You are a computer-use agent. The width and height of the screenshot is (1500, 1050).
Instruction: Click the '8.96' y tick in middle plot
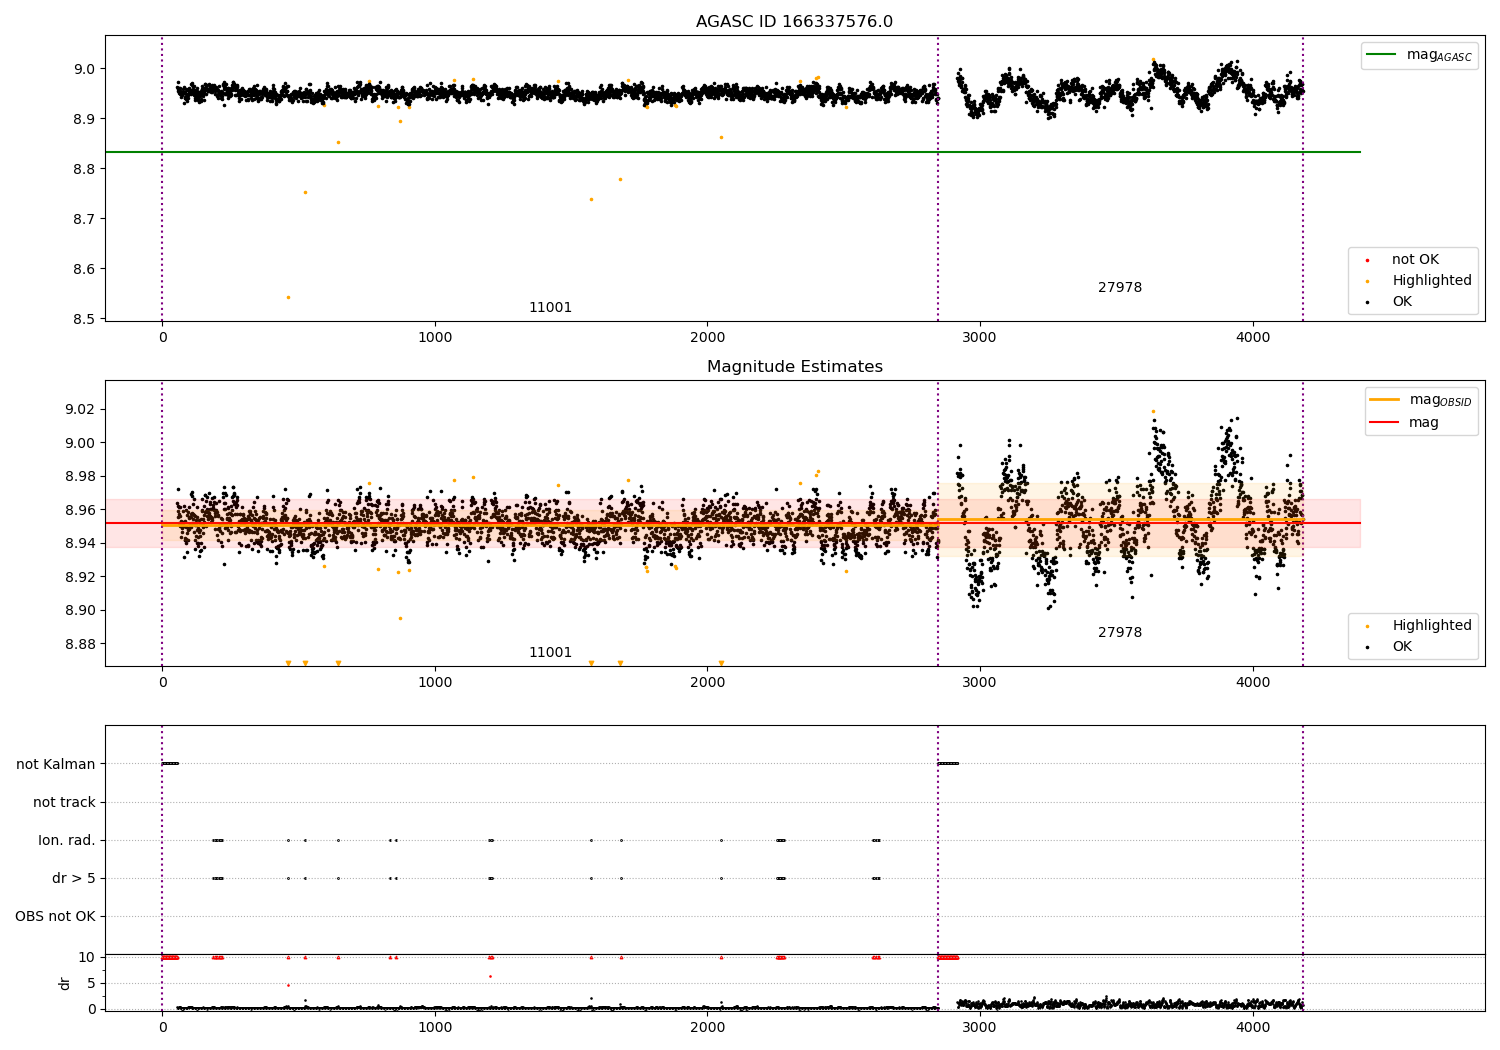pos(81,510)
